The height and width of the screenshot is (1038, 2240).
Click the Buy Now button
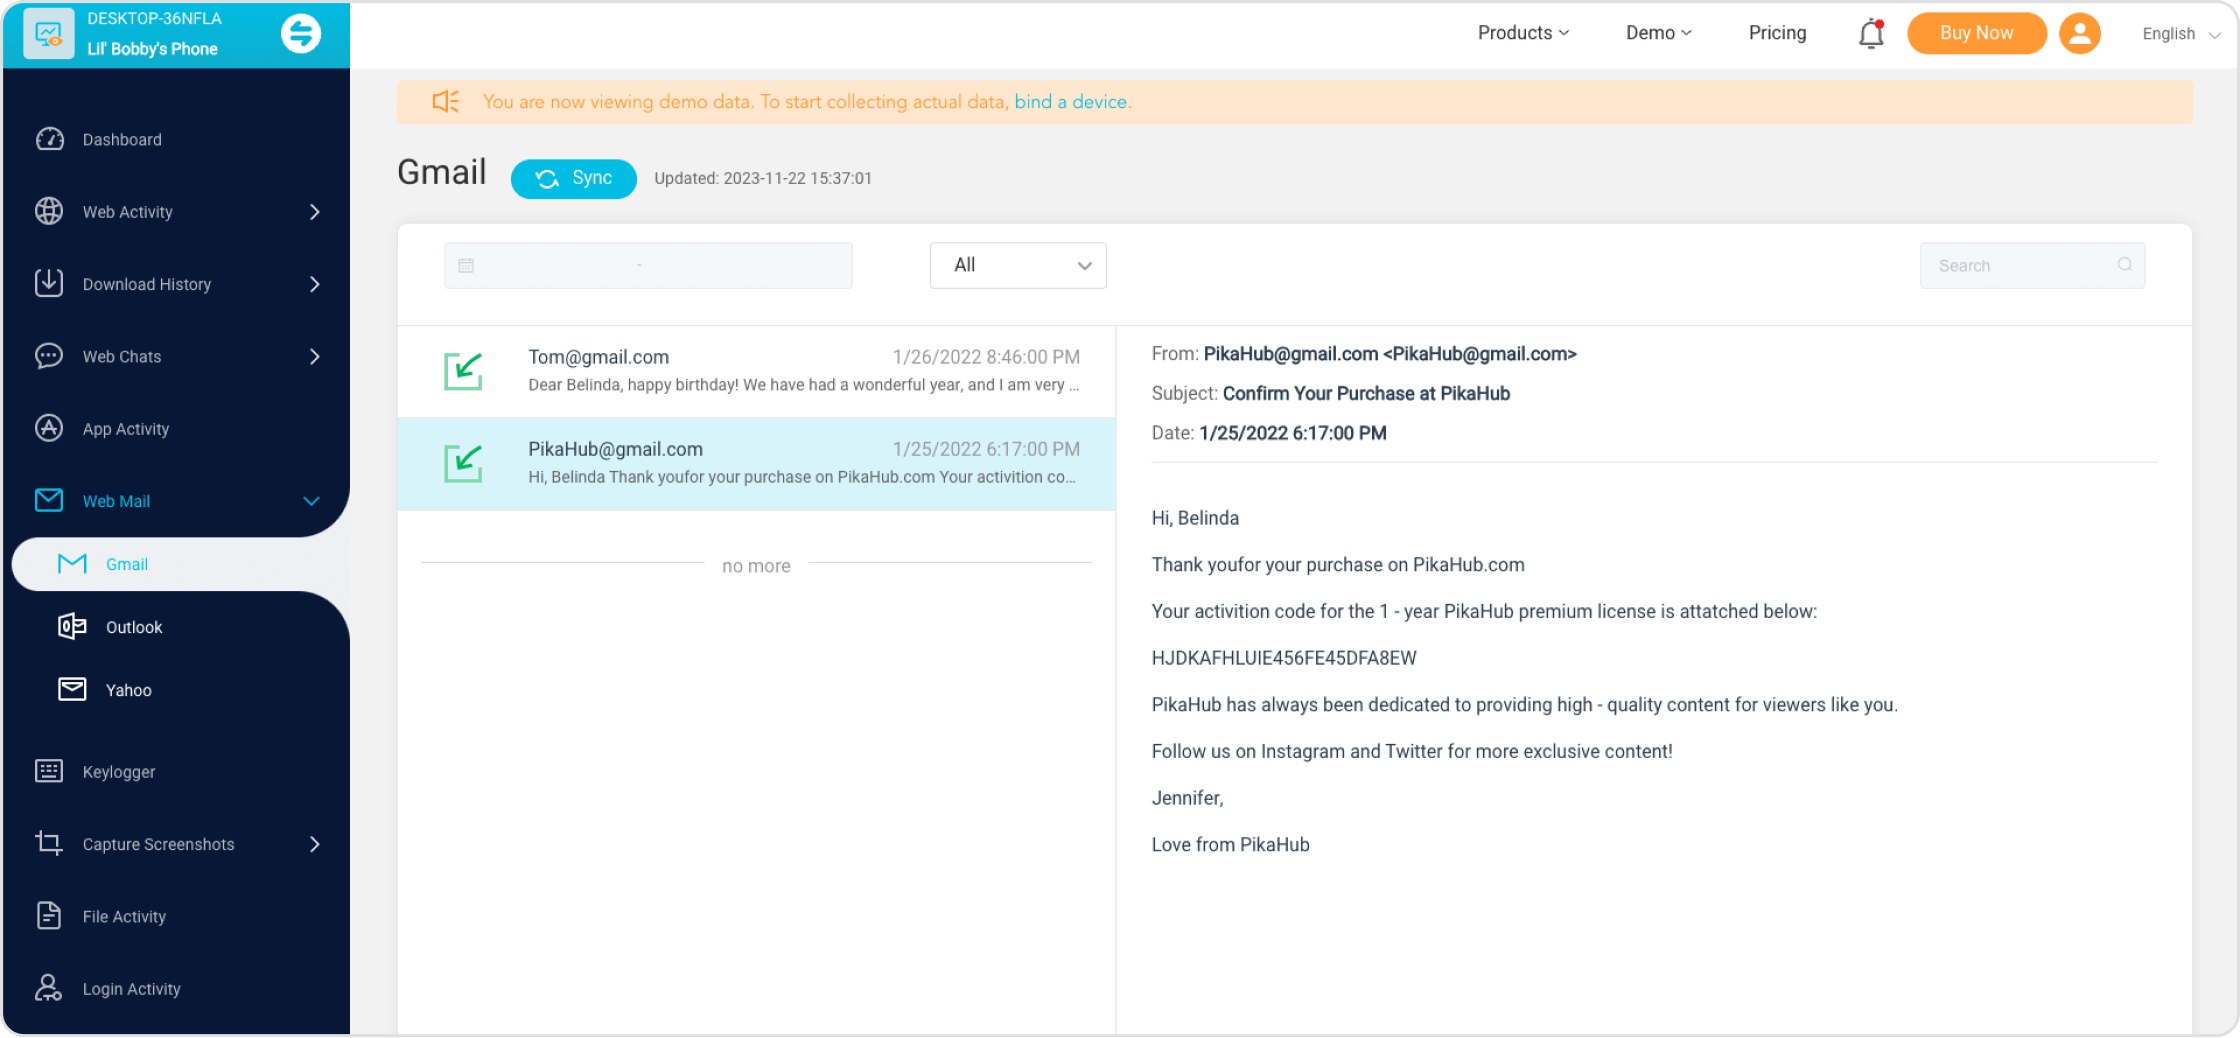(x=1976, y=33)
